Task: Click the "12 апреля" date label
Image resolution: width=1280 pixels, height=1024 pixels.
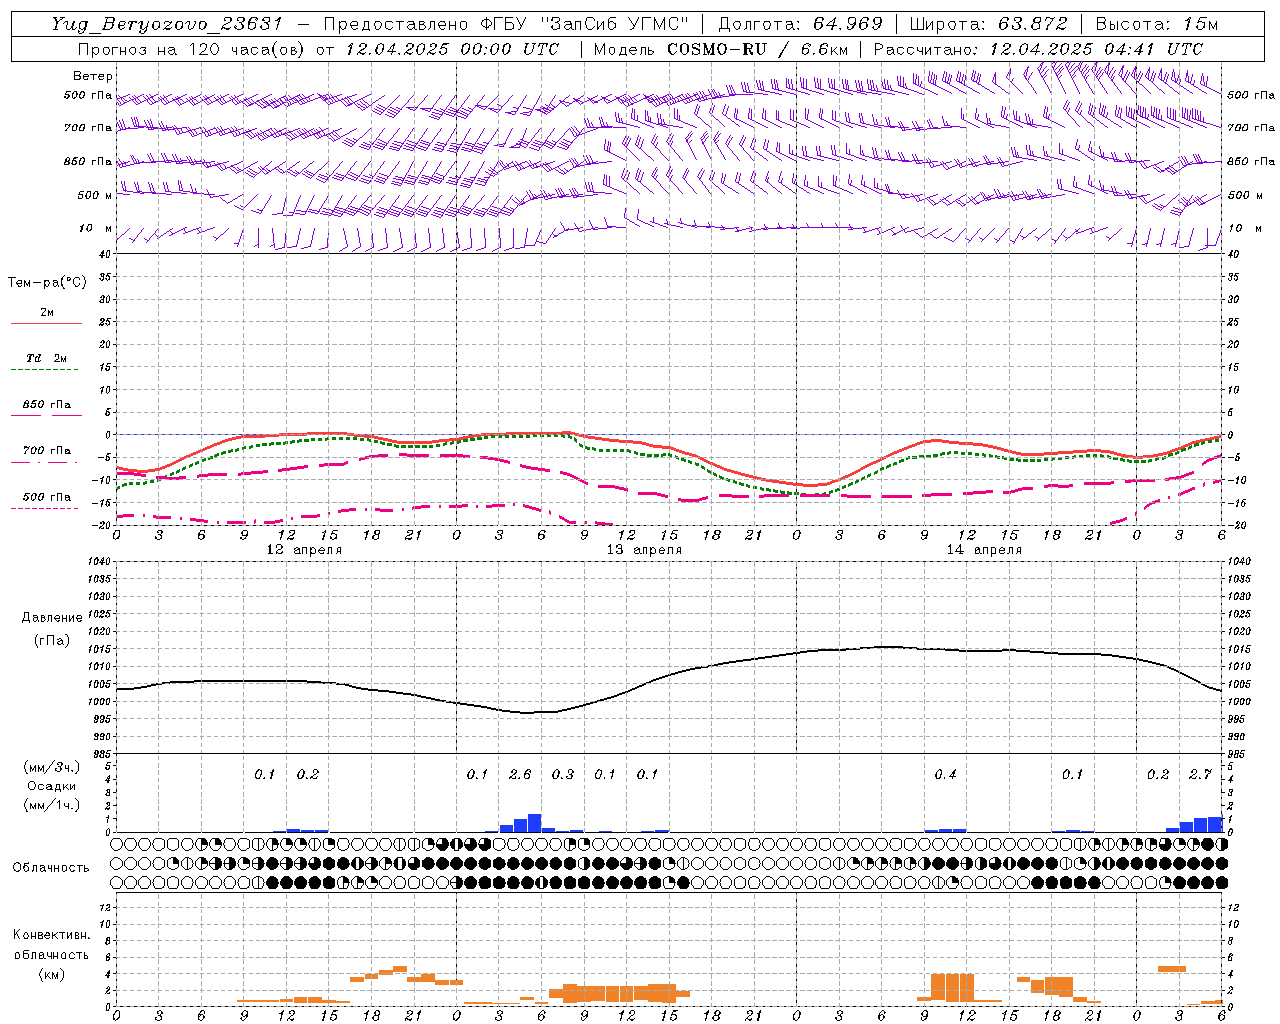Action: [304, 550]
